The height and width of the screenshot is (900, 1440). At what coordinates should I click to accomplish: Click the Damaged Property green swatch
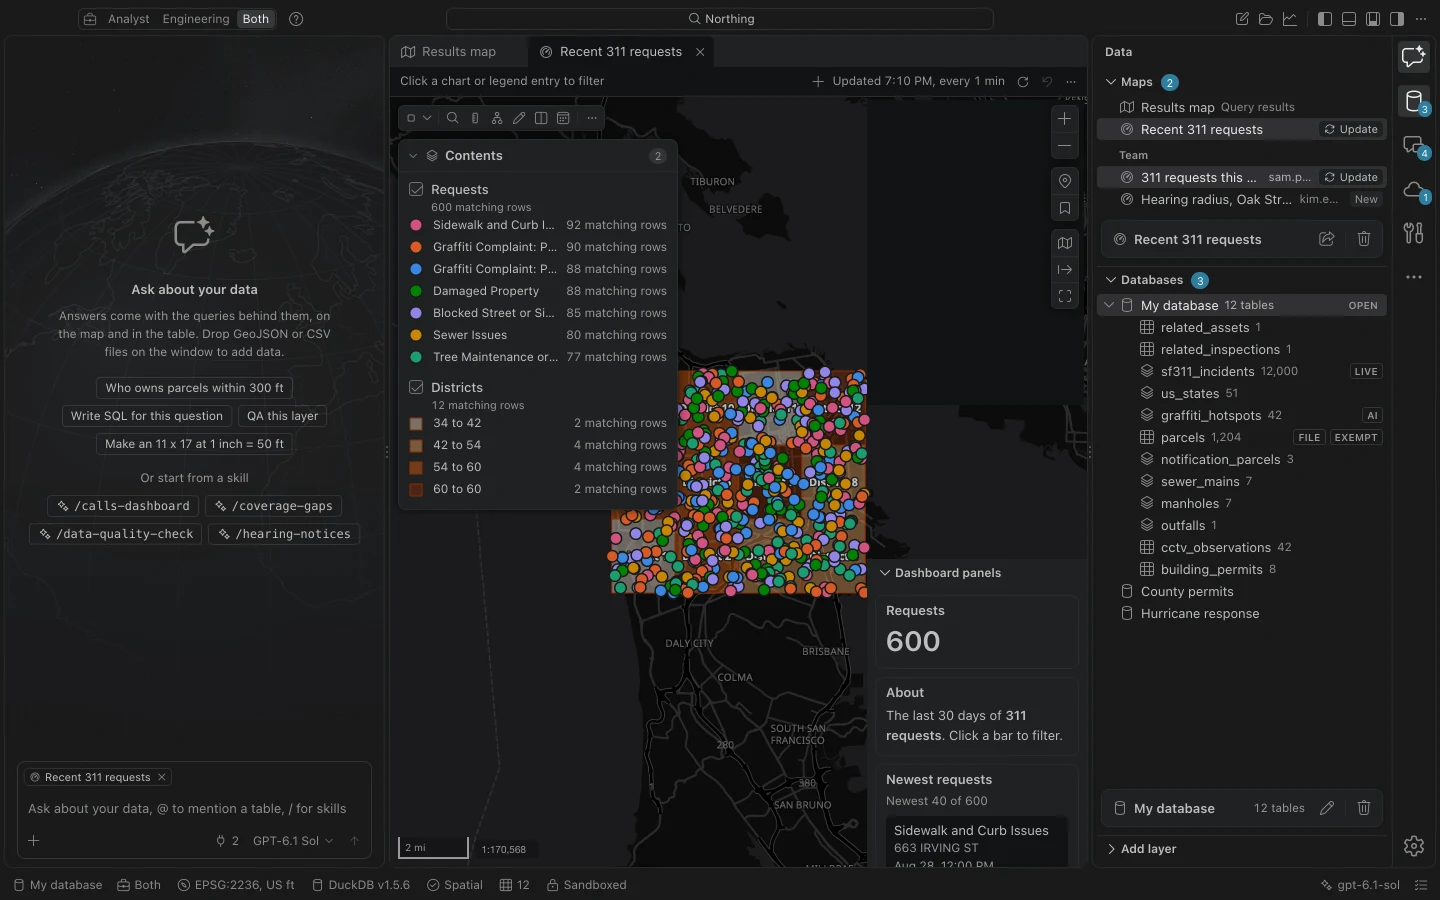(x=416, y=292)
